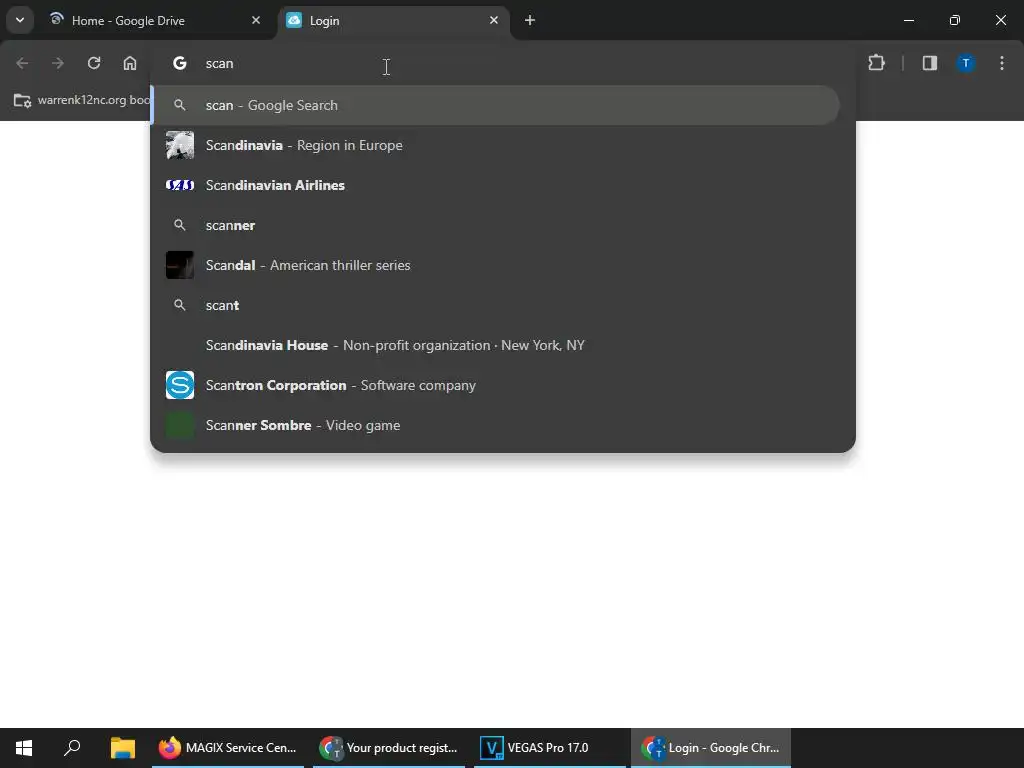The width and height of the screenshot is (1024, 768).
Task: Click the Google G icon in address bar
Action: pyautogui.click(x=180, y=63)
